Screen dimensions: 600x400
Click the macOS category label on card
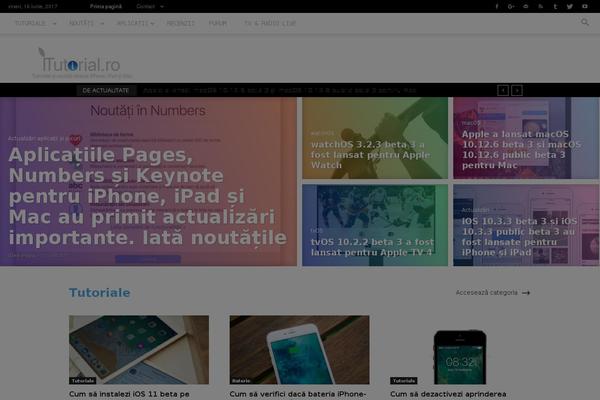pos(471,123)
